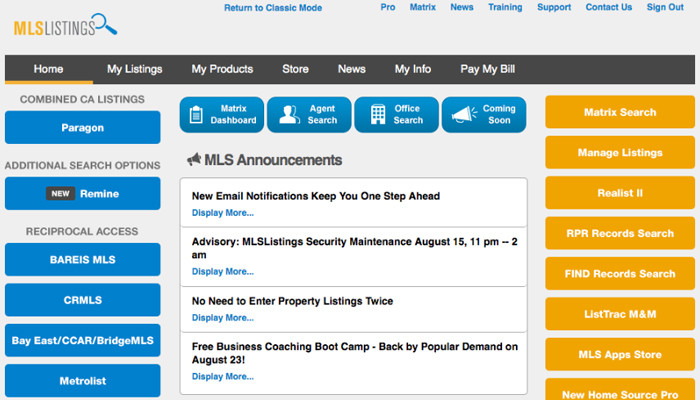Click the COMBINED CA LISTINGS label
The width and height of the screenshot is (700, 400).
coord(82,99)
